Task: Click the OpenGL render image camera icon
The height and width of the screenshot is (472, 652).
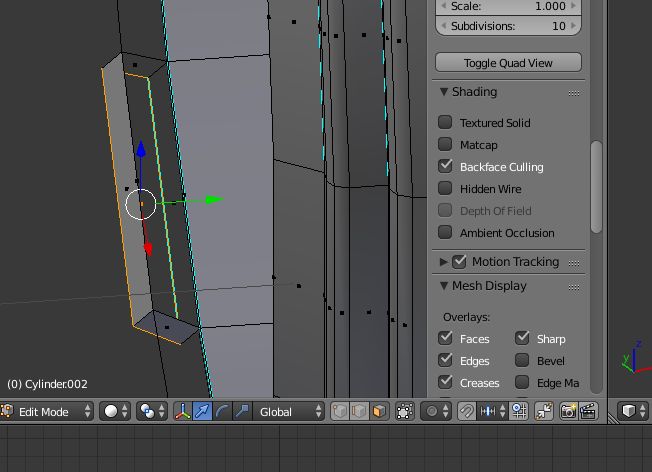Action: [x=568, y=412]
